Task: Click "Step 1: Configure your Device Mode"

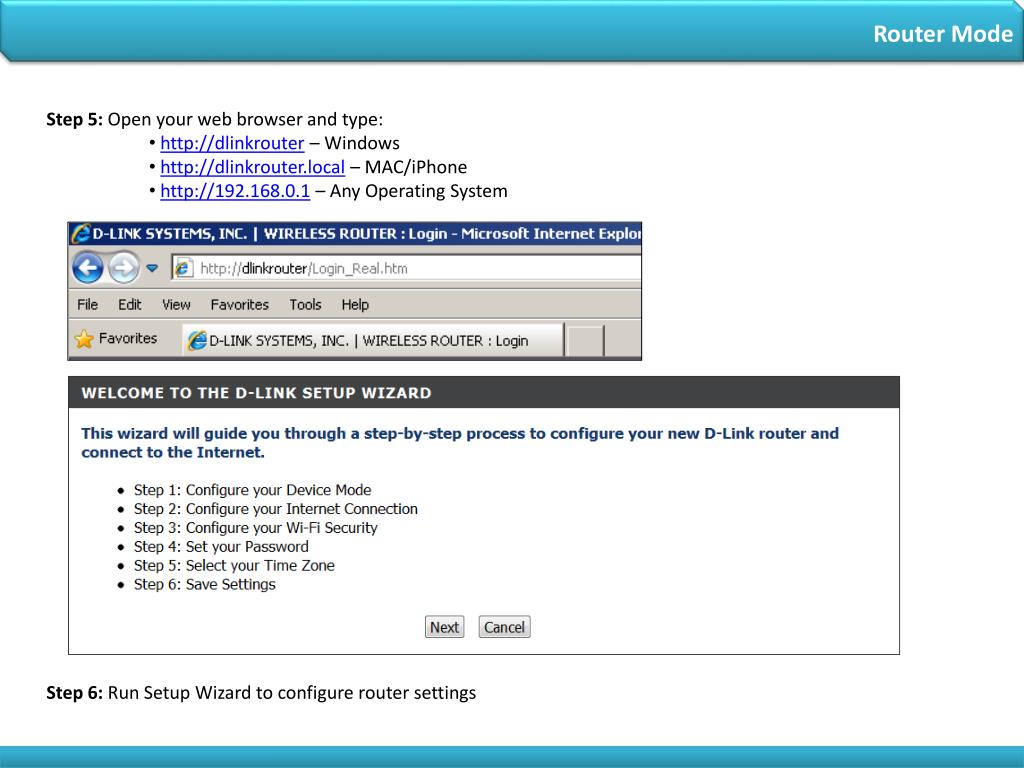Action: pyautogui.click(x=252, y=490)
